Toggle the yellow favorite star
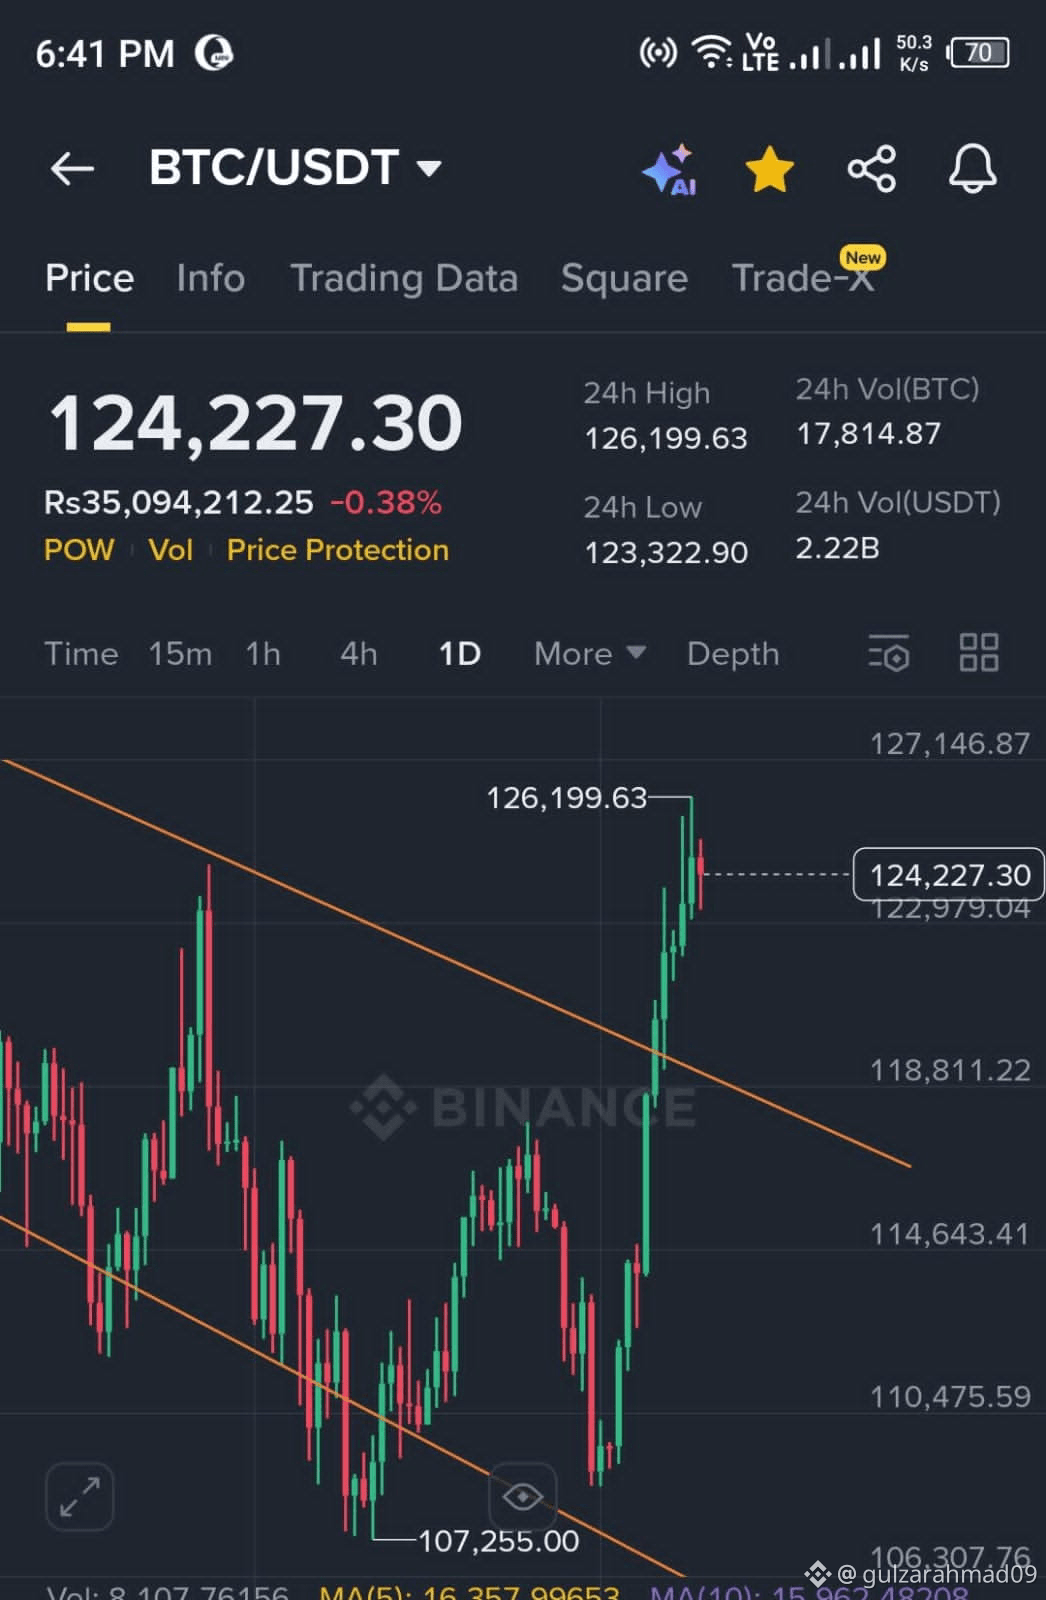 coord(769,168)
